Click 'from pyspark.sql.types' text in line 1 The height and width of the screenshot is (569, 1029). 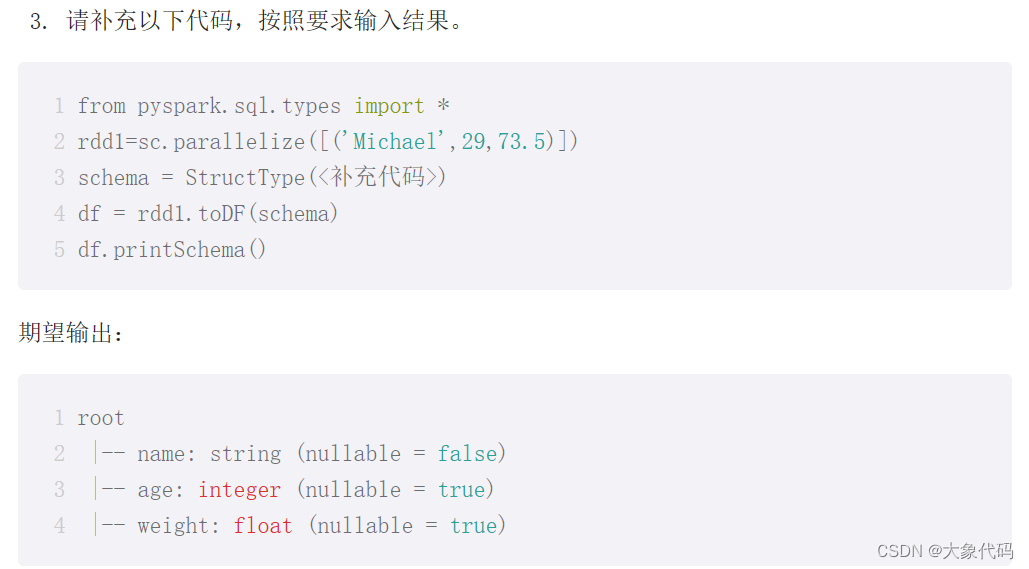click(209, 106)
